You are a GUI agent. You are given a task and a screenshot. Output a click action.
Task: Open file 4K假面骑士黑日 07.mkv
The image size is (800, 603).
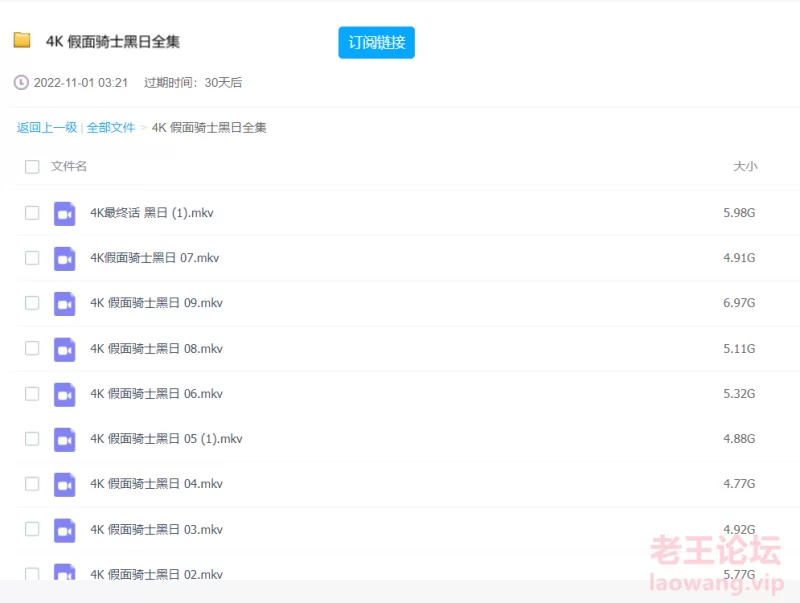[155, 258]
